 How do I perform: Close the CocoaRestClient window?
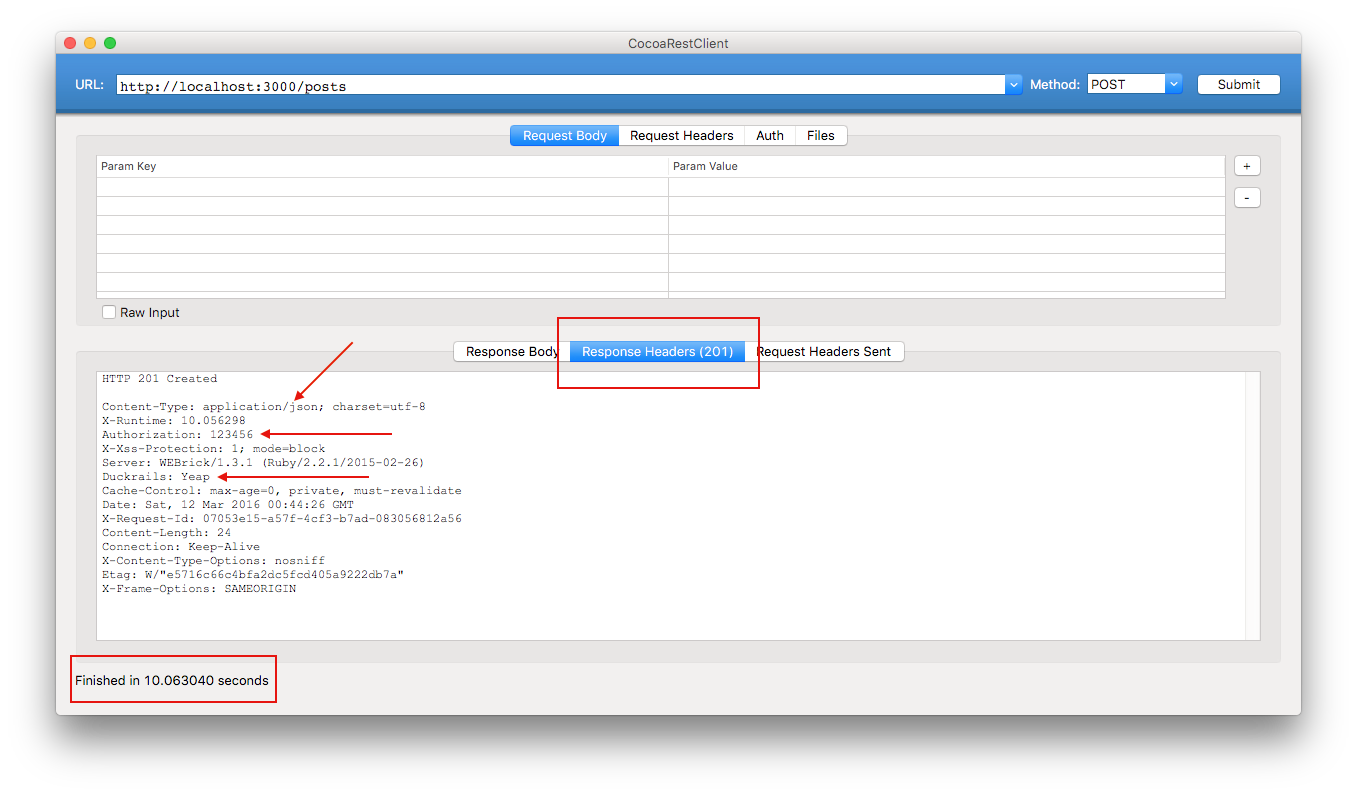[x=70, y=43]
